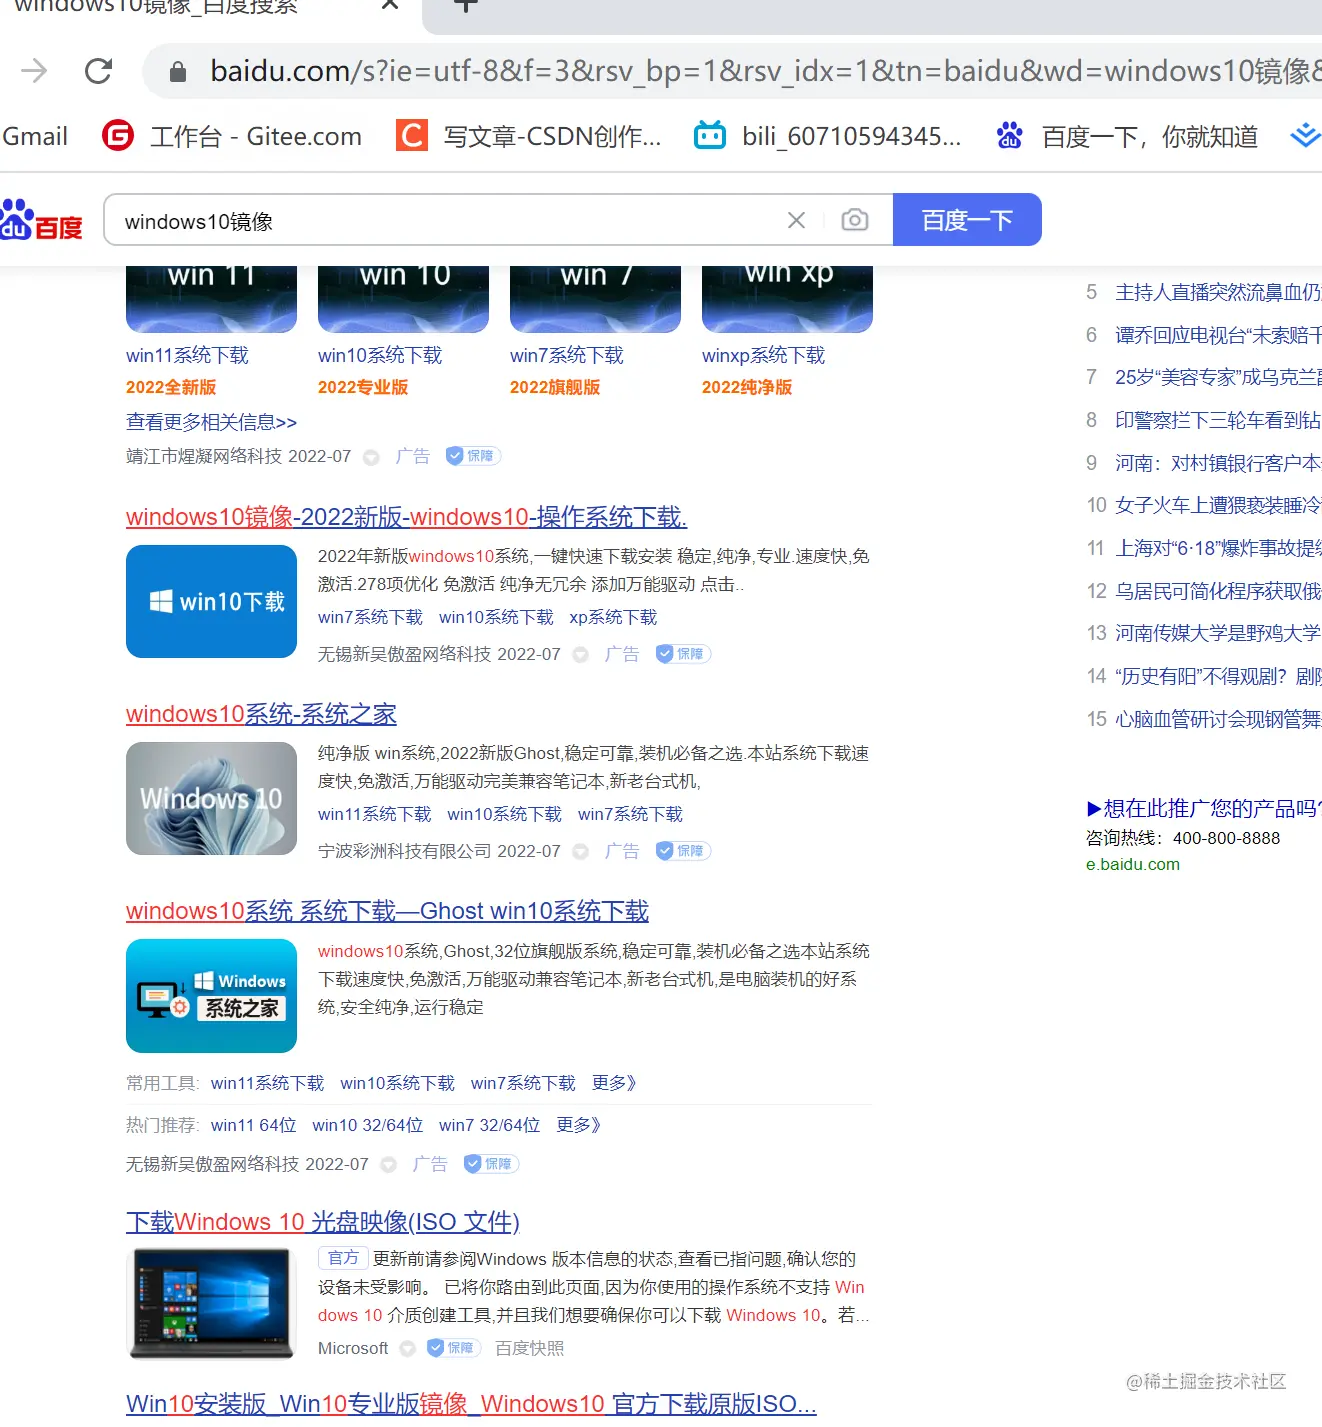
Task: Open the win 10 thumbnail image
Action: (403, 299)
